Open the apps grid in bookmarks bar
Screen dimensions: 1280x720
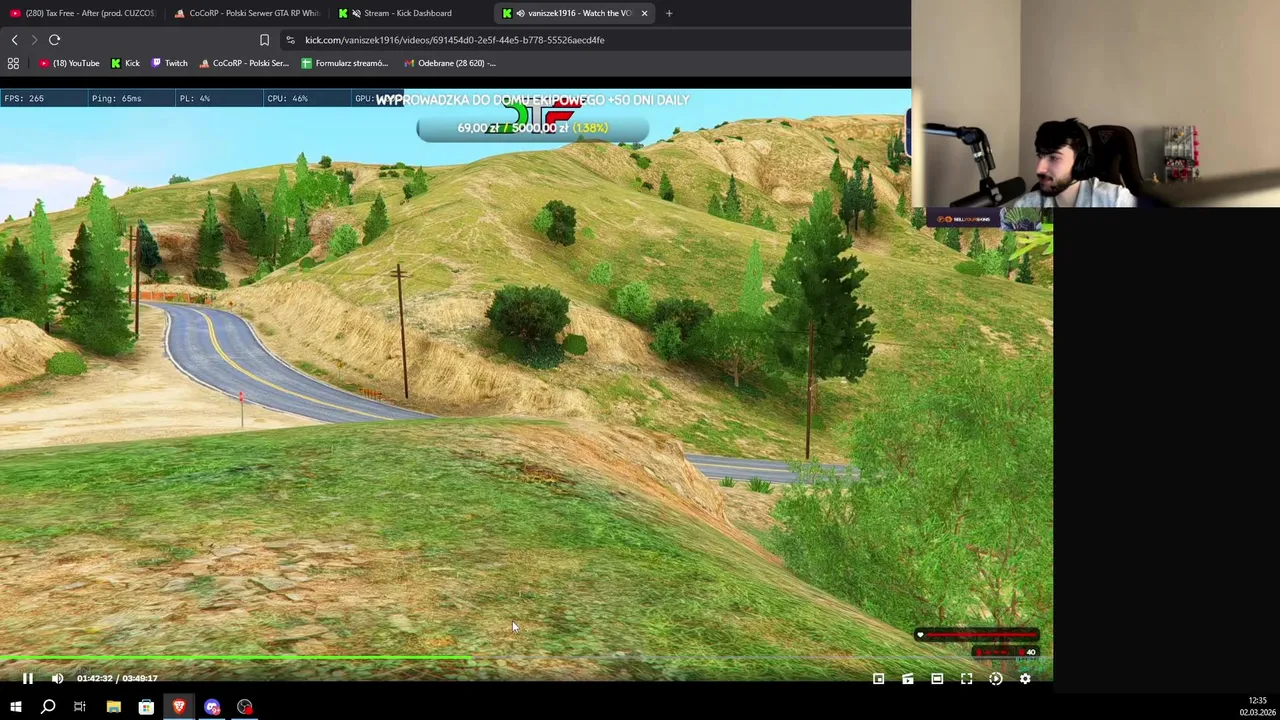[13, 63]
